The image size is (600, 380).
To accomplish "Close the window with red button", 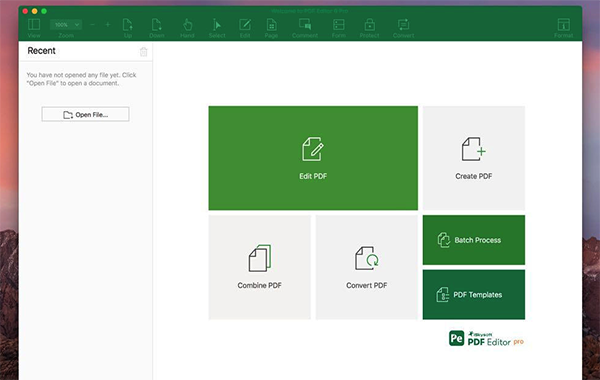I will (x=25, y=11).
